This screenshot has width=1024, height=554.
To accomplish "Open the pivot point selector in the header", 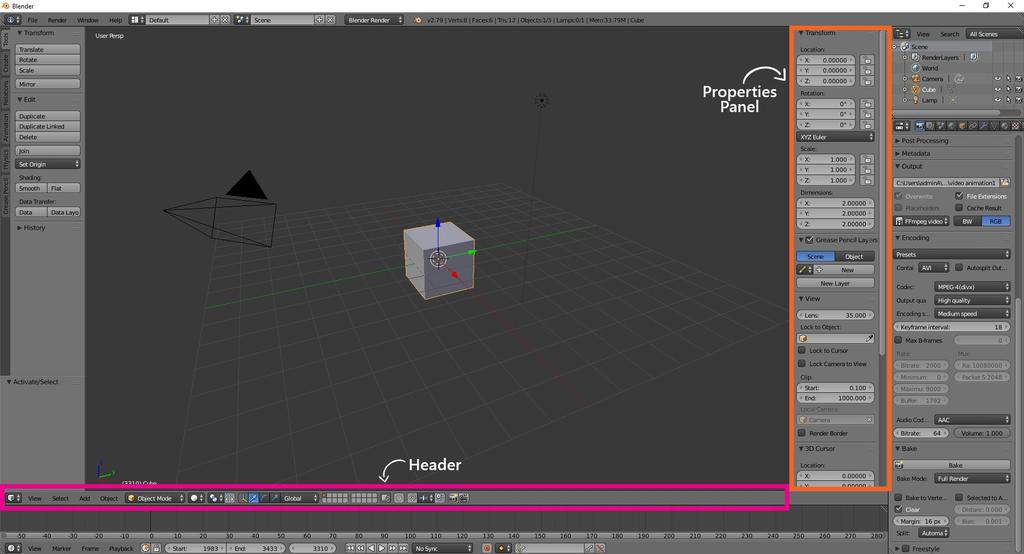I will 214,498.
